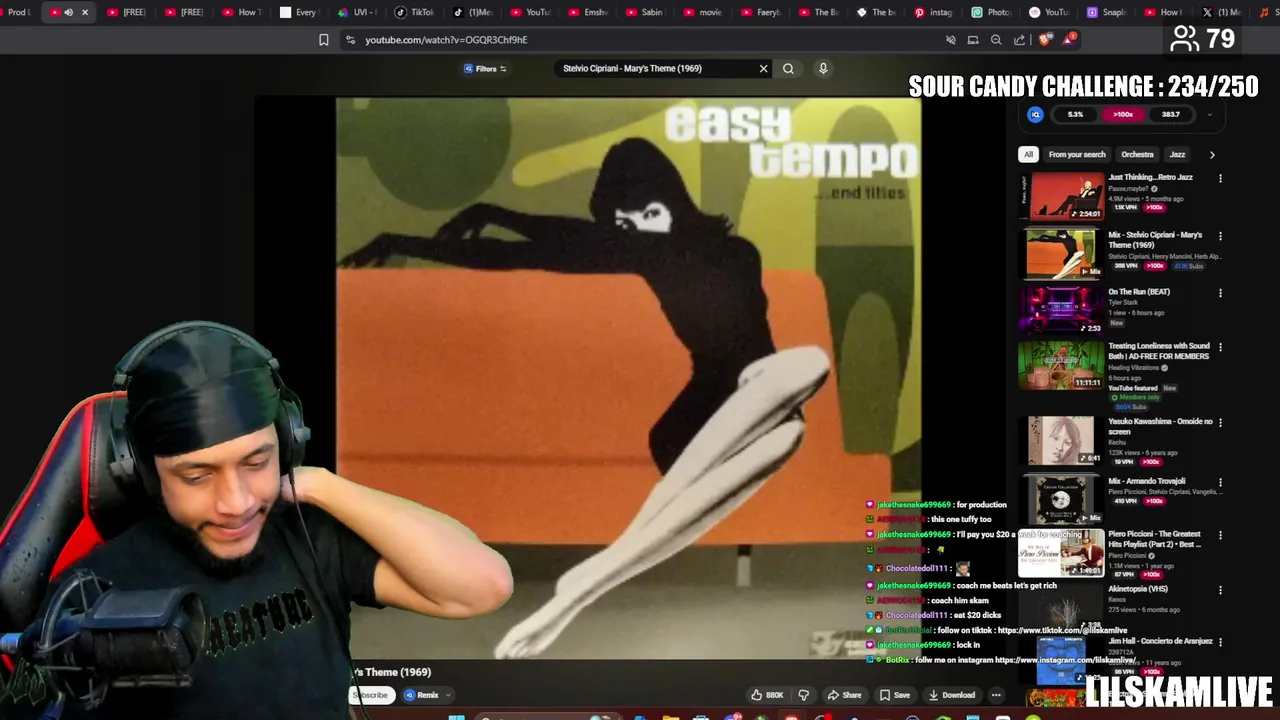Bookmark the page with the address bar bookmark icon
The height and width of the screenshot is (720, 1280).
(323, 40)
